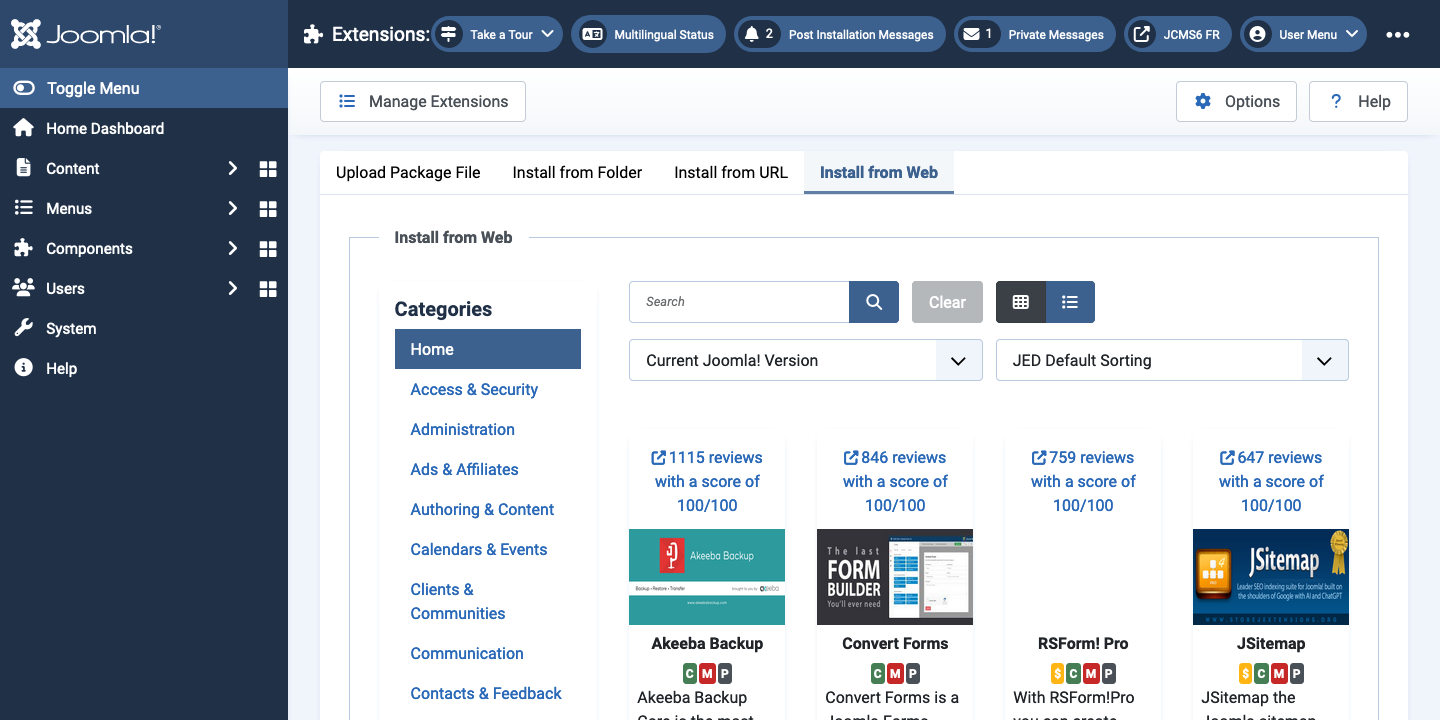Open the User Menu dropdown
Viewport: 1440px width, 720px height.
[x=1304, y=34]
